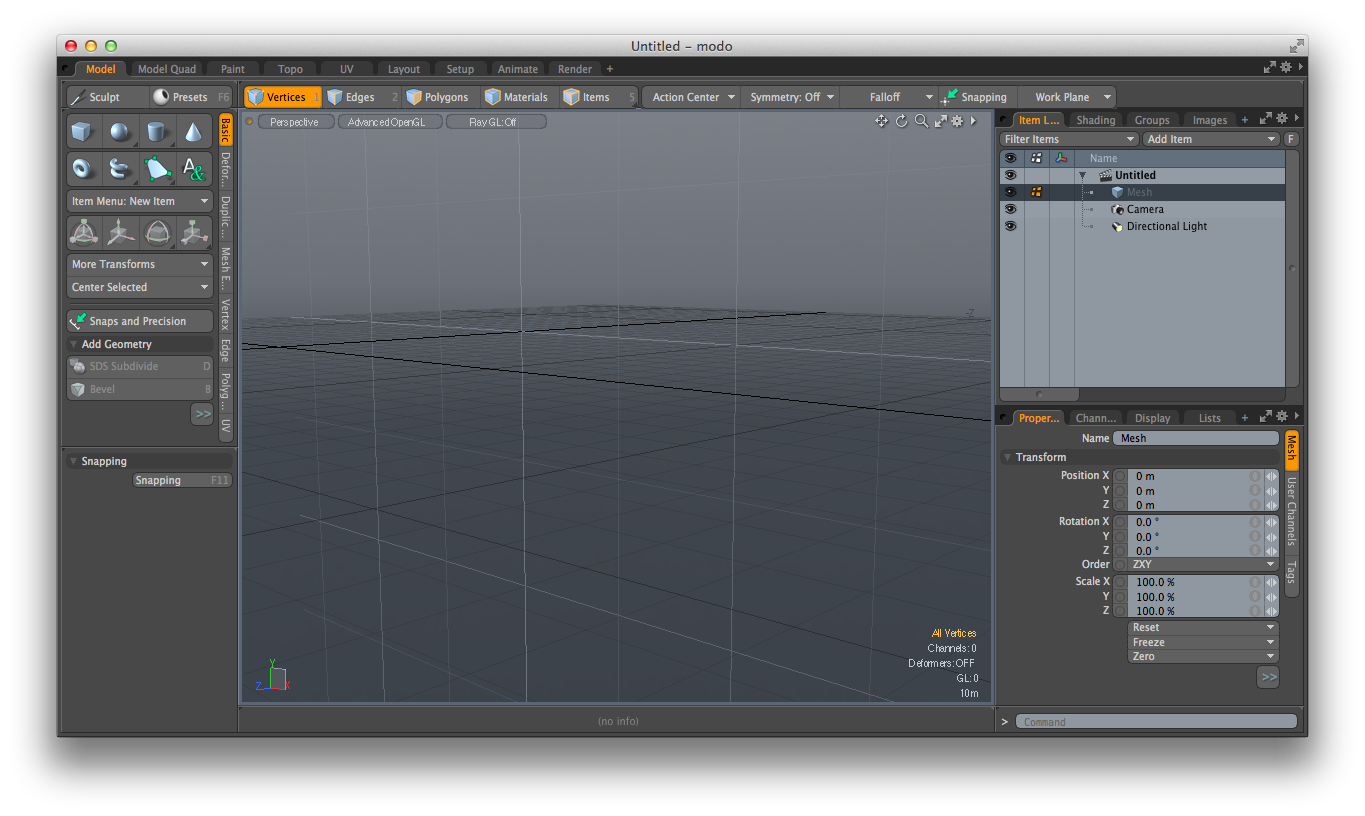Screen dimensions: 1365x816
Task: Open the More Transforms dropdown
Action: point(140,264)
